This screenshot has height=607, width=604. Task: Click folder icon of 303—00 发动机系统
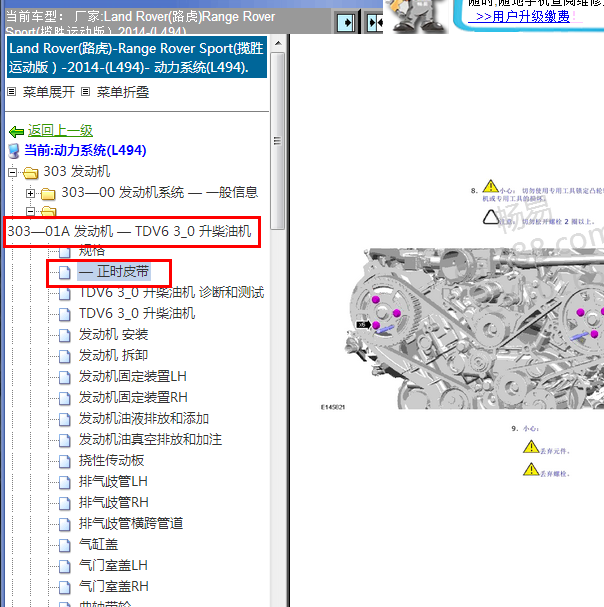pos(48,193)
